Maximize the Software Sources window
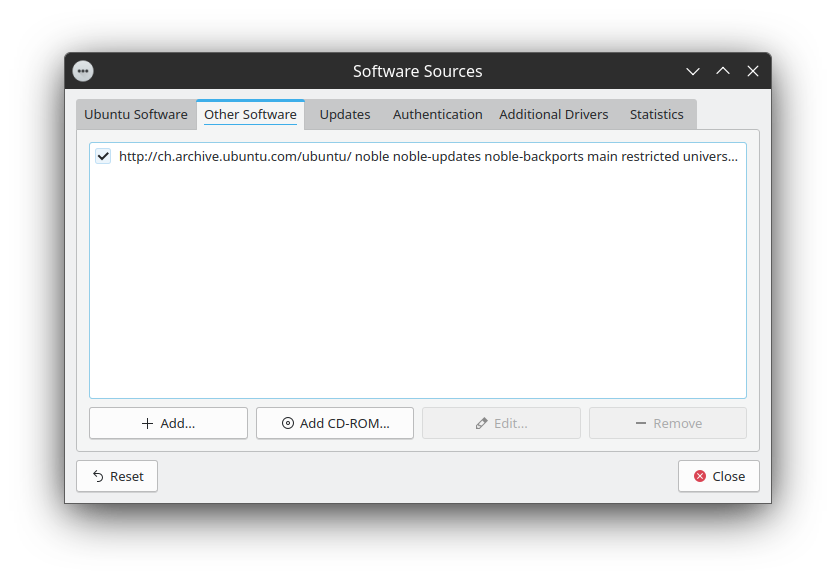The width and height of the screenshot is (836, 580). tap(723, 71)
